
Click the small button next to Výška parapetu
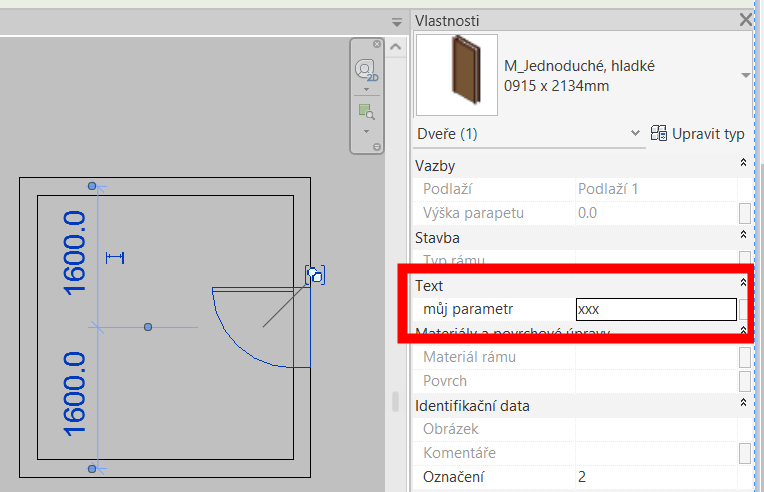(x=745, y=213)
